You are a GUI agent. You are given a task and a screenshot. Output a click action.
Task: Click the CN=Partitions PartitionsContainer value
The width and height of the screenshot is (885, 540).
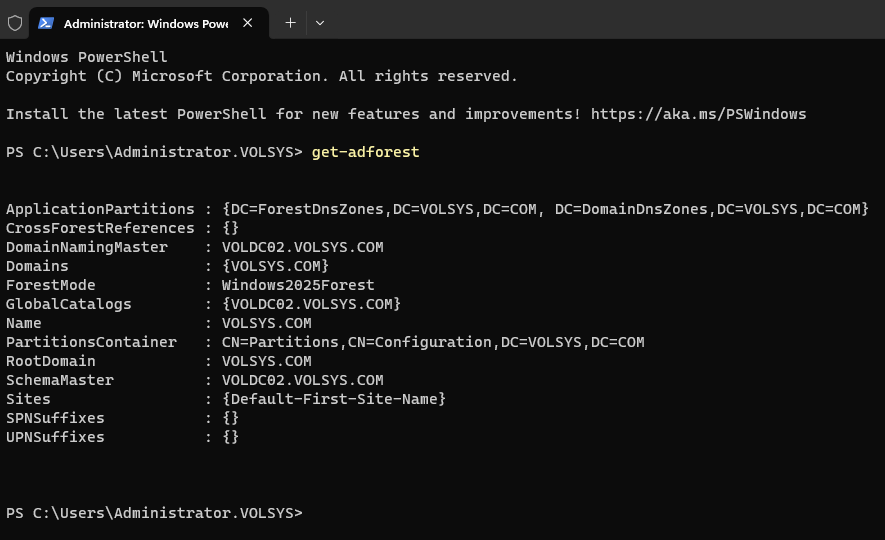(433, 342)
